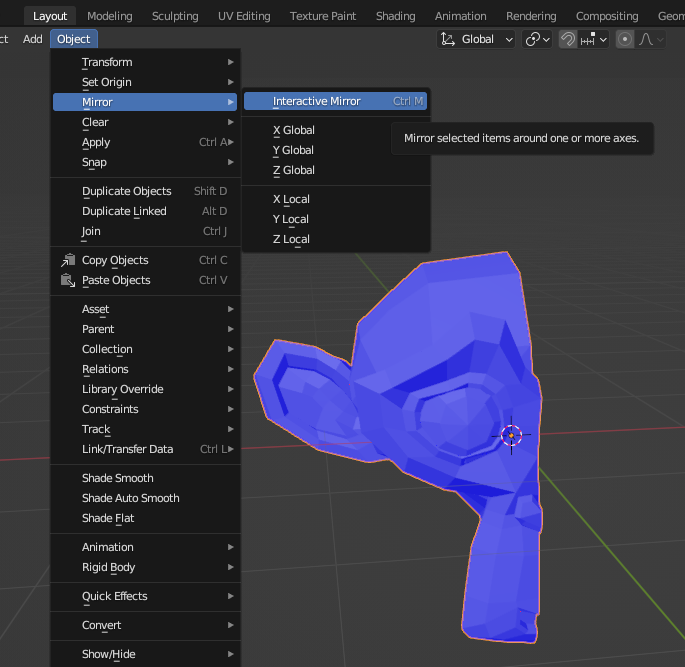Apply Shade Smooth
Viewport: 685px width, 667px height.
[x=145, y=478]
